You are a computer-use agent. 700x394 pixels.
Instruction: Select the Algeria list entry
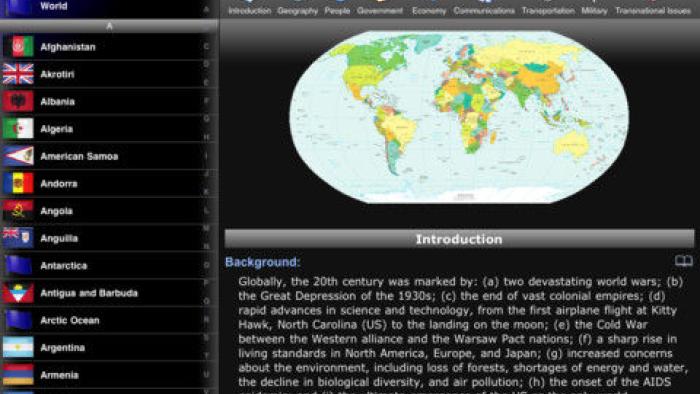pos(109,129)
